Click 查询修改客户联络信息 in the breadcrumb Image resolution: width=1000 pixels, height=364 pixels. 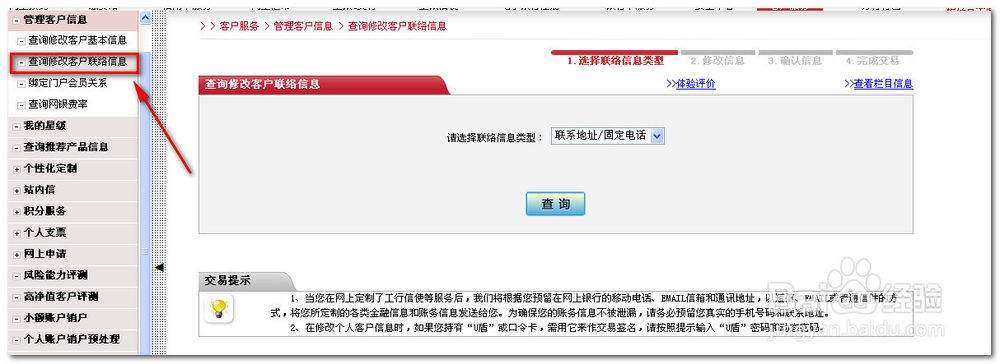click(x=397, y=27)
